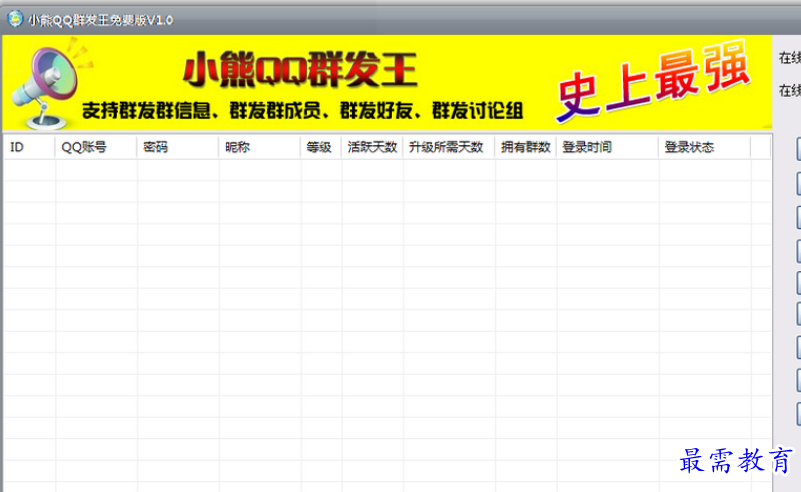Click the 活跃天数 column header
This screenshot has height=492, width=801.
click(x=372, y=148)
